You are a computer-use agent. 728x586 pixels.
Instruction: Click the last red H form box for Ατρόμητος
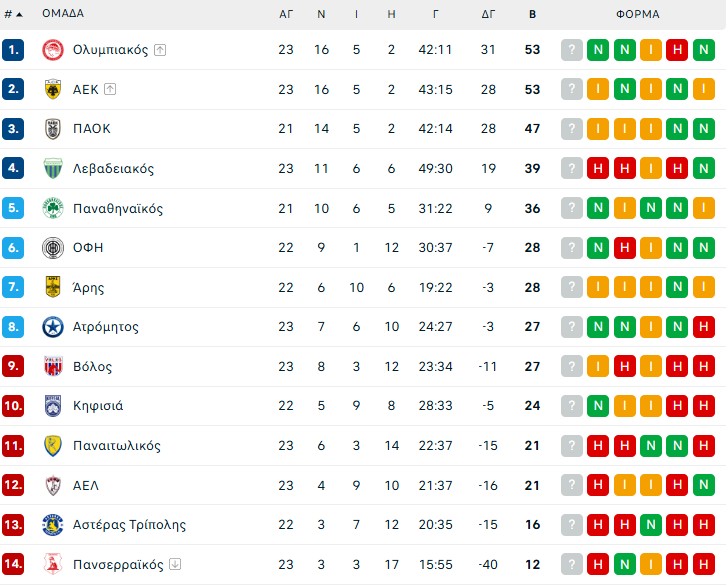[x=702, y=327]
